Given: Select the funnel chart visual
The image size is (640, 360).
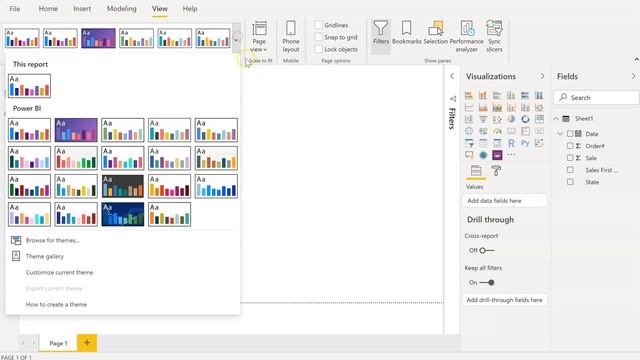Looking at the screenshot, I should (483, 119).
